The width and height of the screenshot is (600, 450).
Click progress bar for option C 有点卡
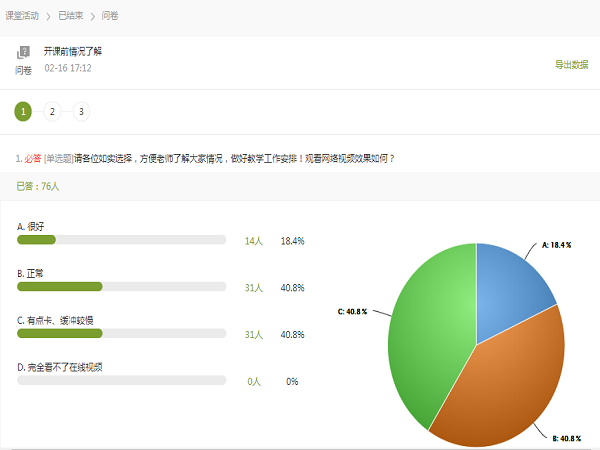(122, 333)
